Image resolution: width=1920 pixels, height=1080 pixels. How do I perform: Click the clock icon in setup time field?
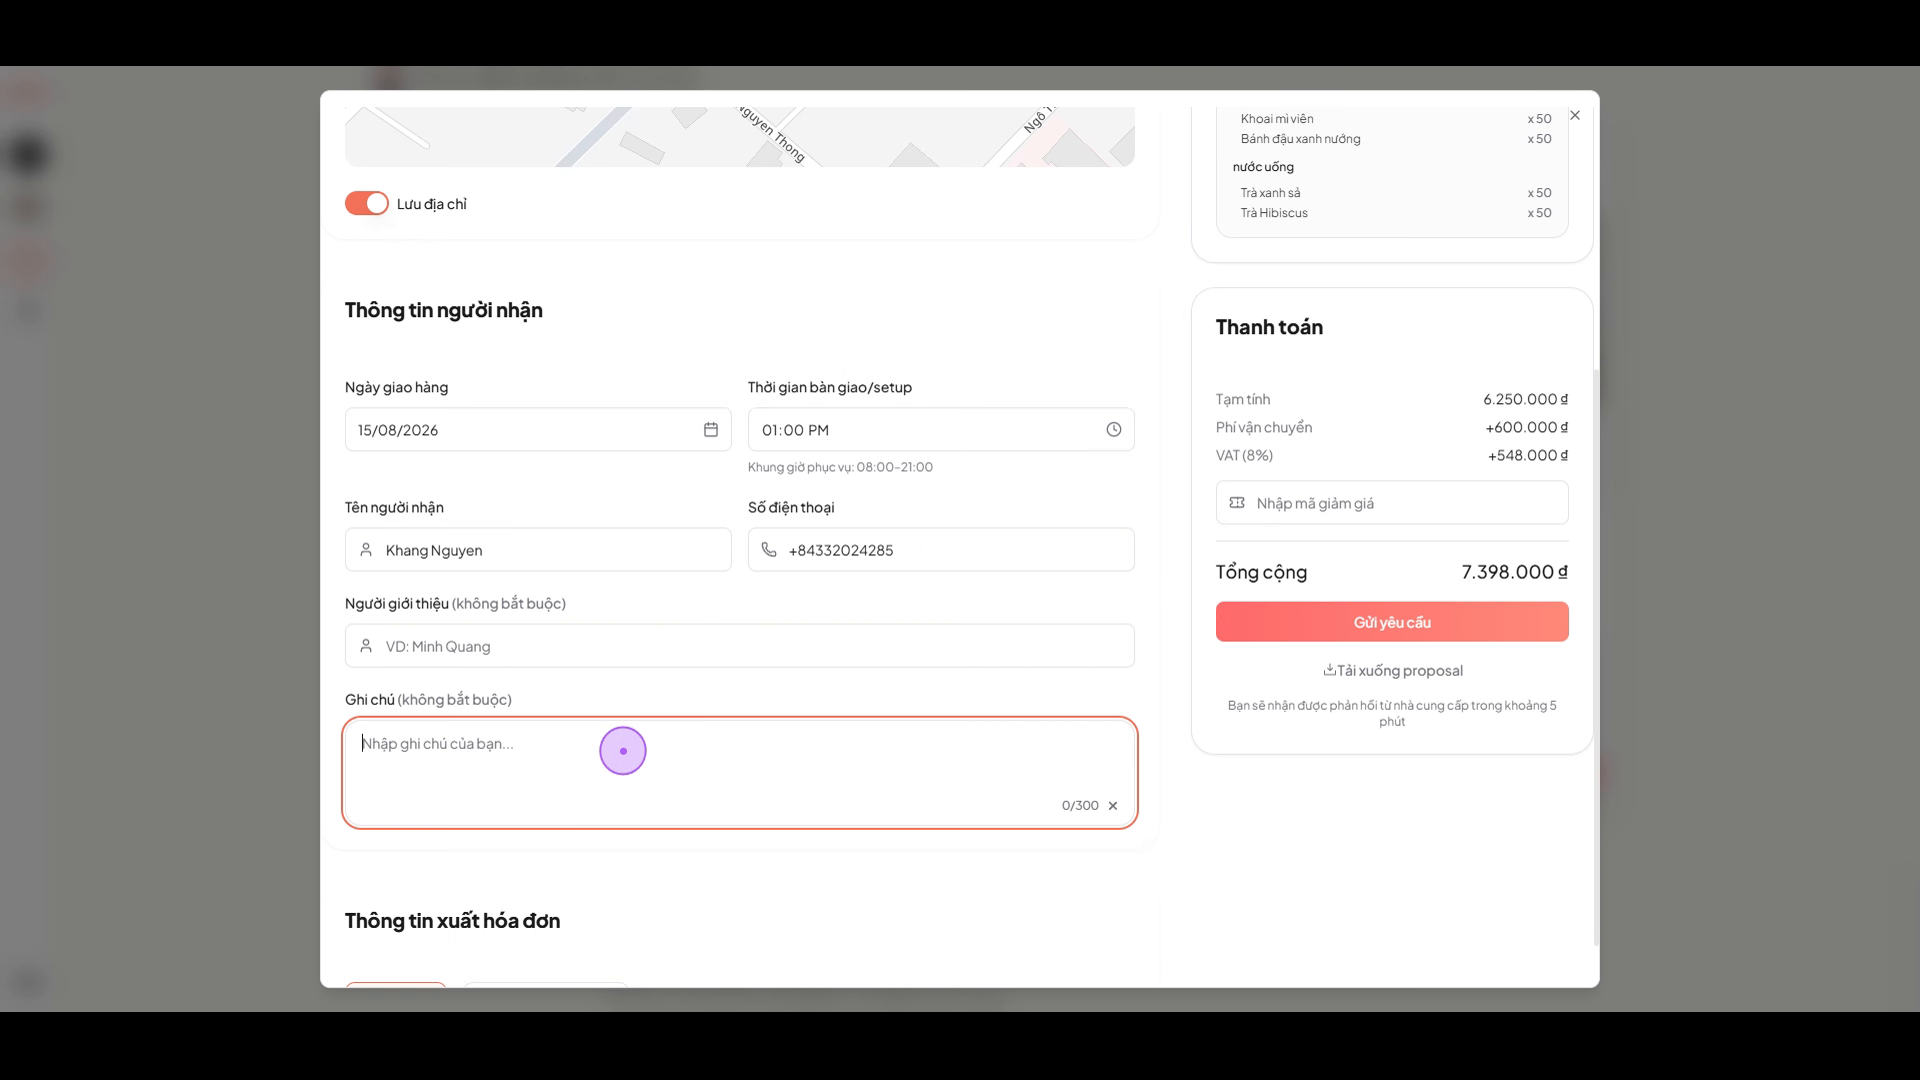coord(1114,429)
